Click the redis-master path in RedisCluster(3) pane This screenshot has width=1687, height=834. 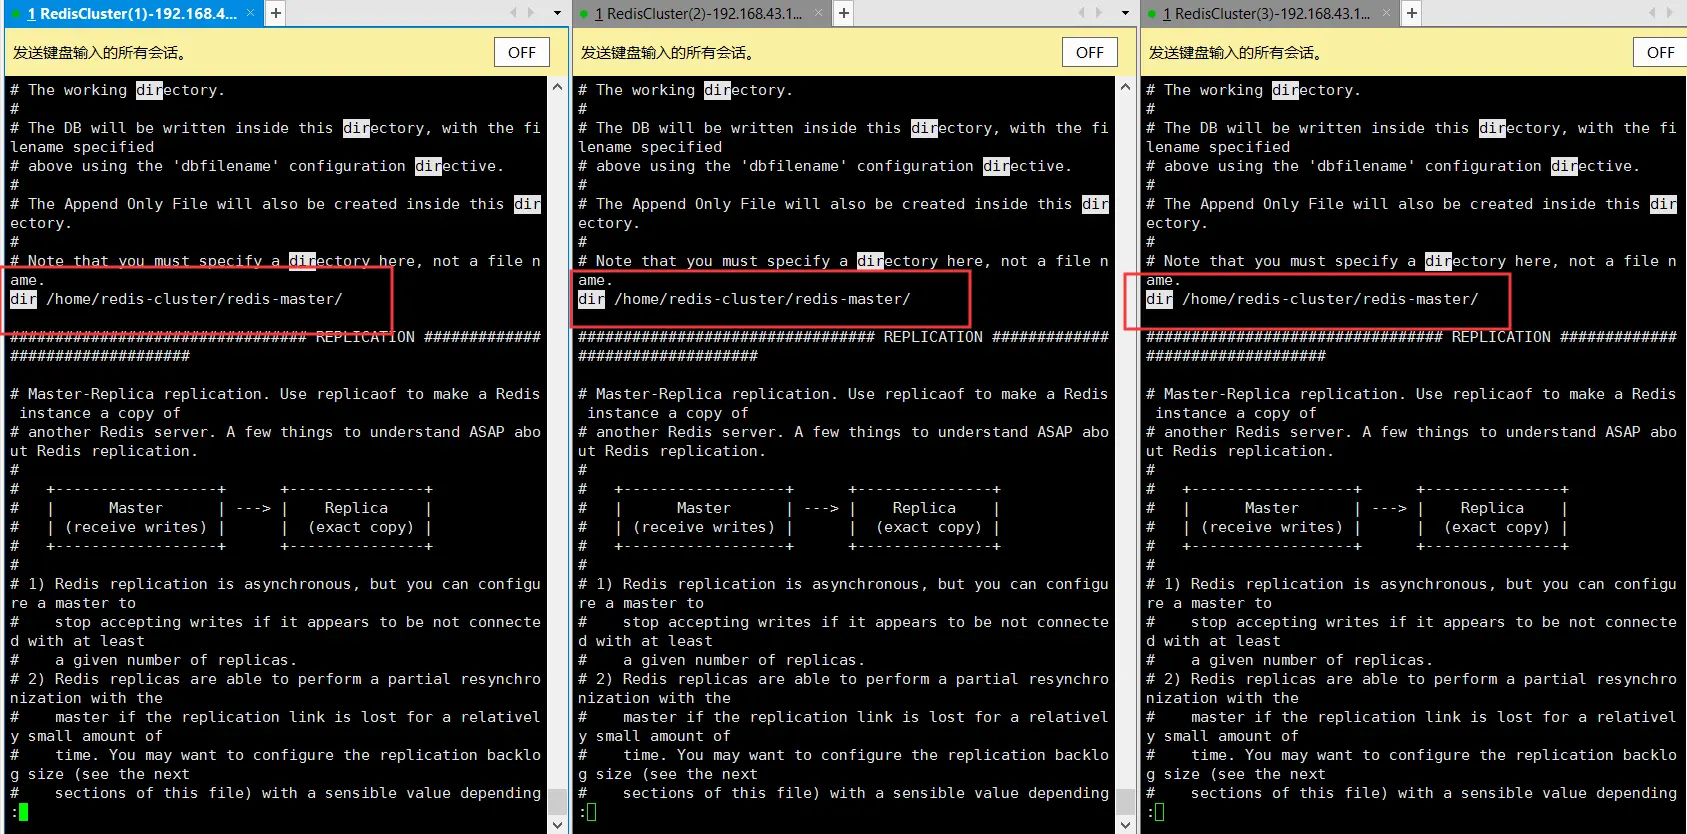point(1330,299)
